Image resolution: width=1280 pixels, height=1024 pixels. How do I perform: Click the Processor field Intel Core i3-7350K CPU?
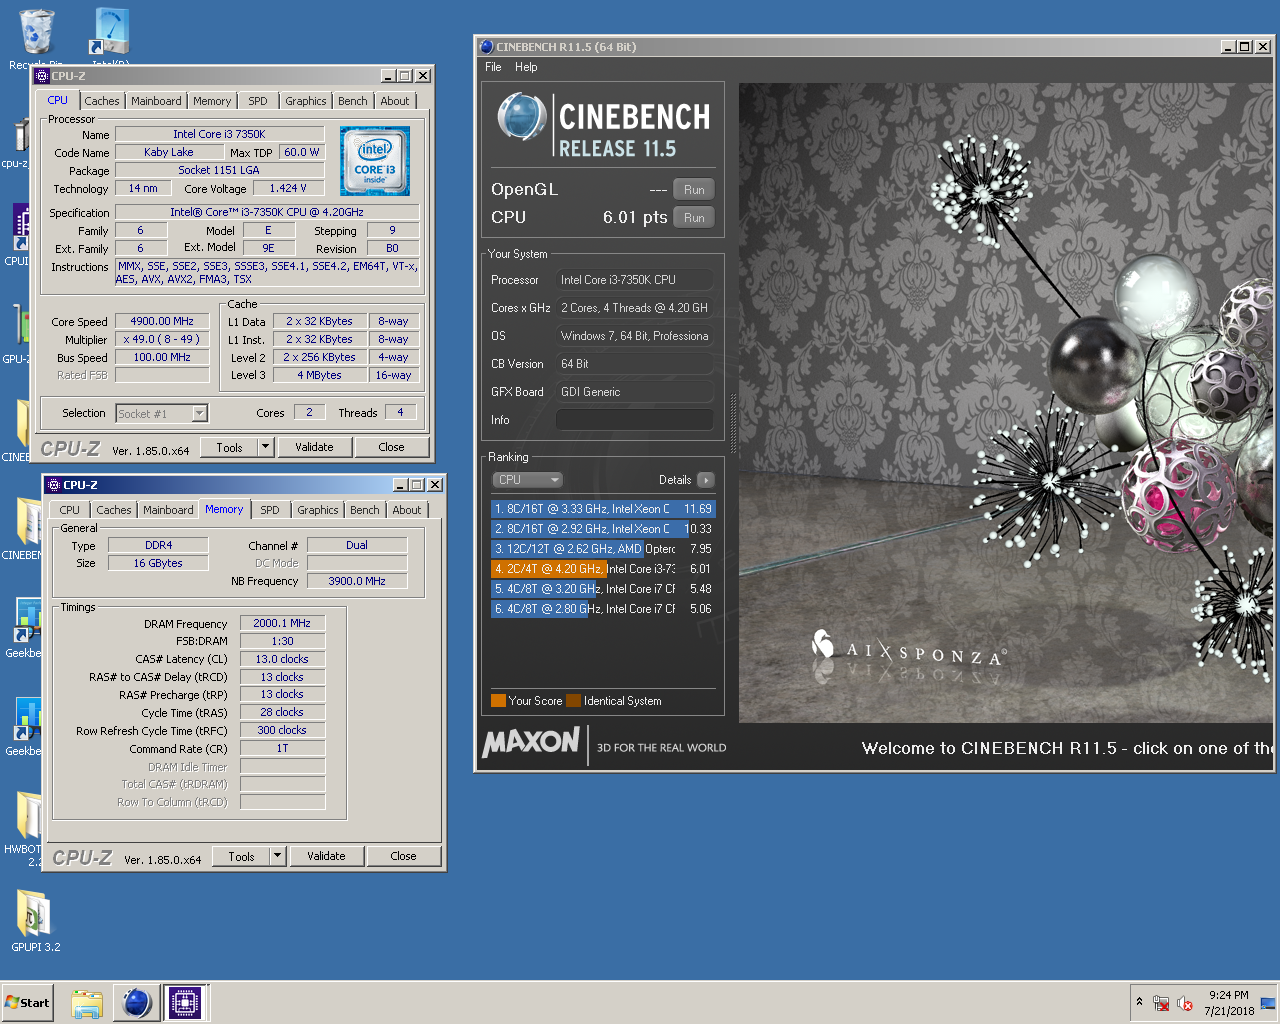(635, 280)
